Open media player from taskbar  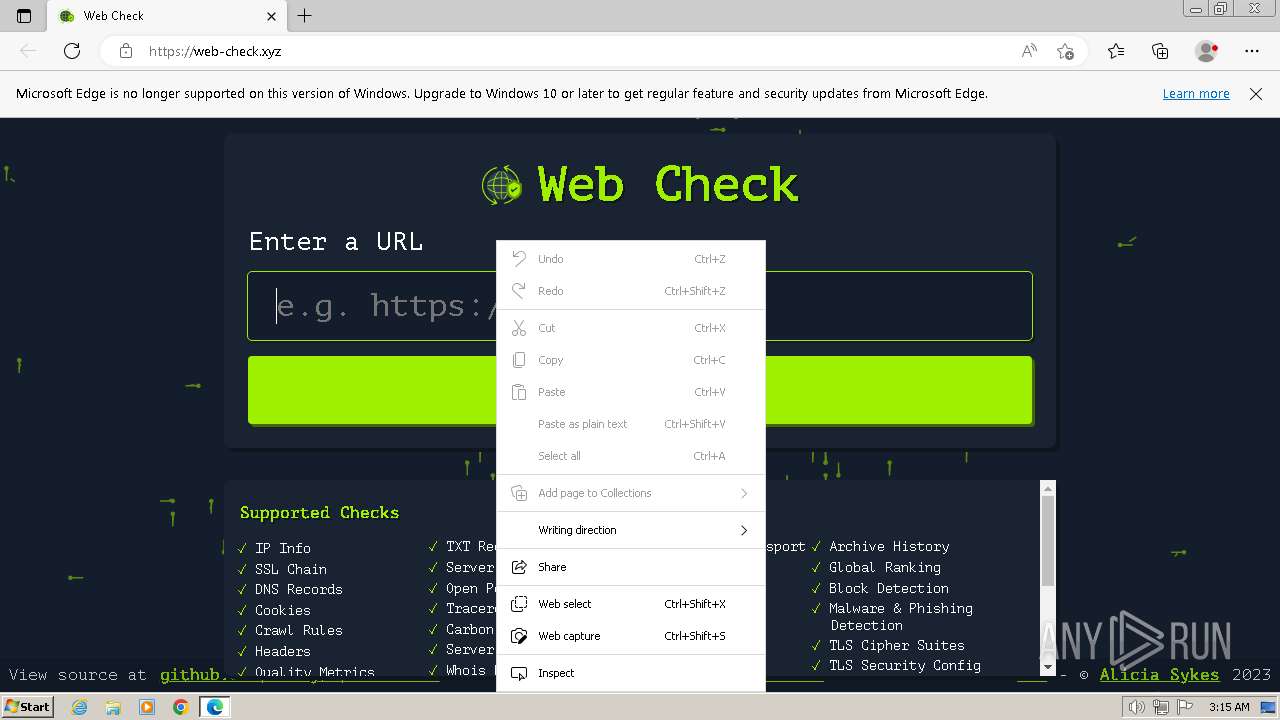click(147, 707)
